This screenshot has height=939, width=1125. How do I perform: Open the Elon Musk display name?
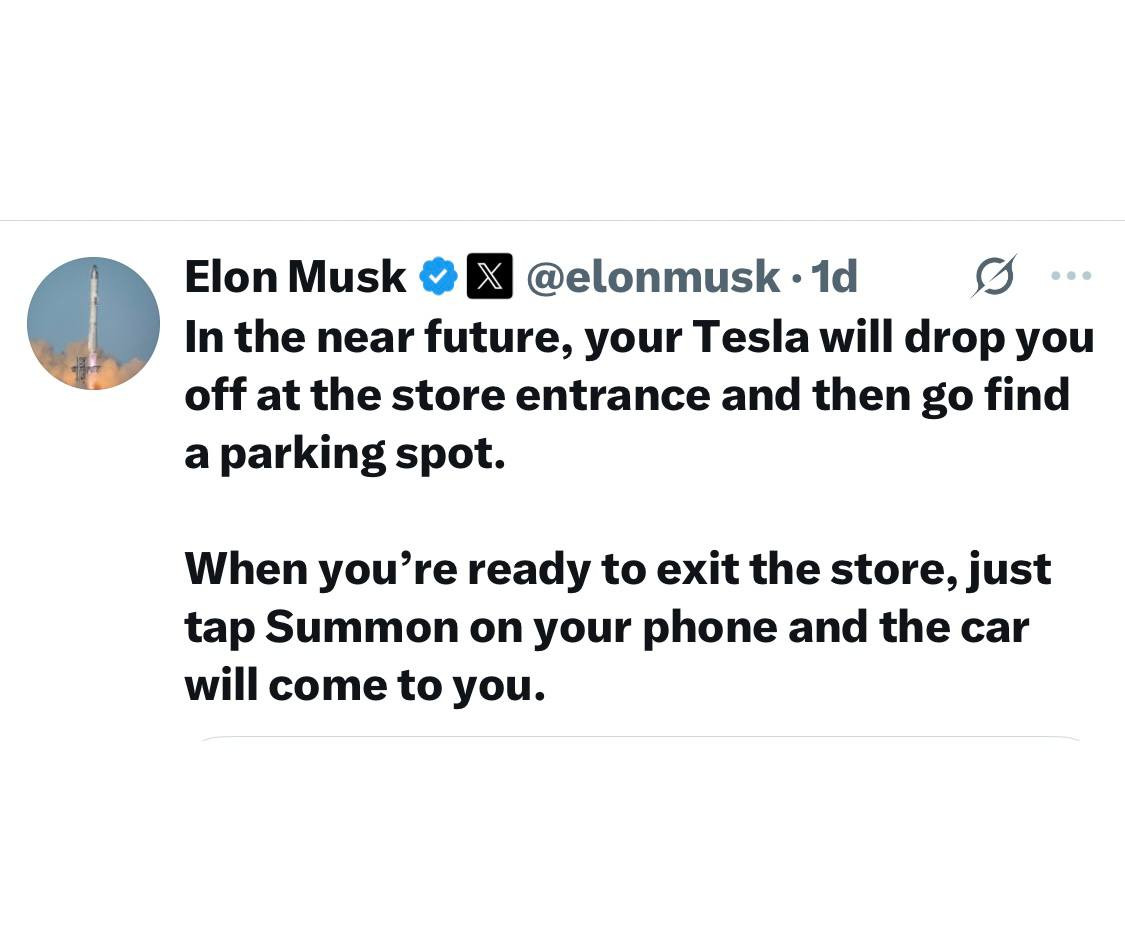pyautogui.click(x=295, y=277)
